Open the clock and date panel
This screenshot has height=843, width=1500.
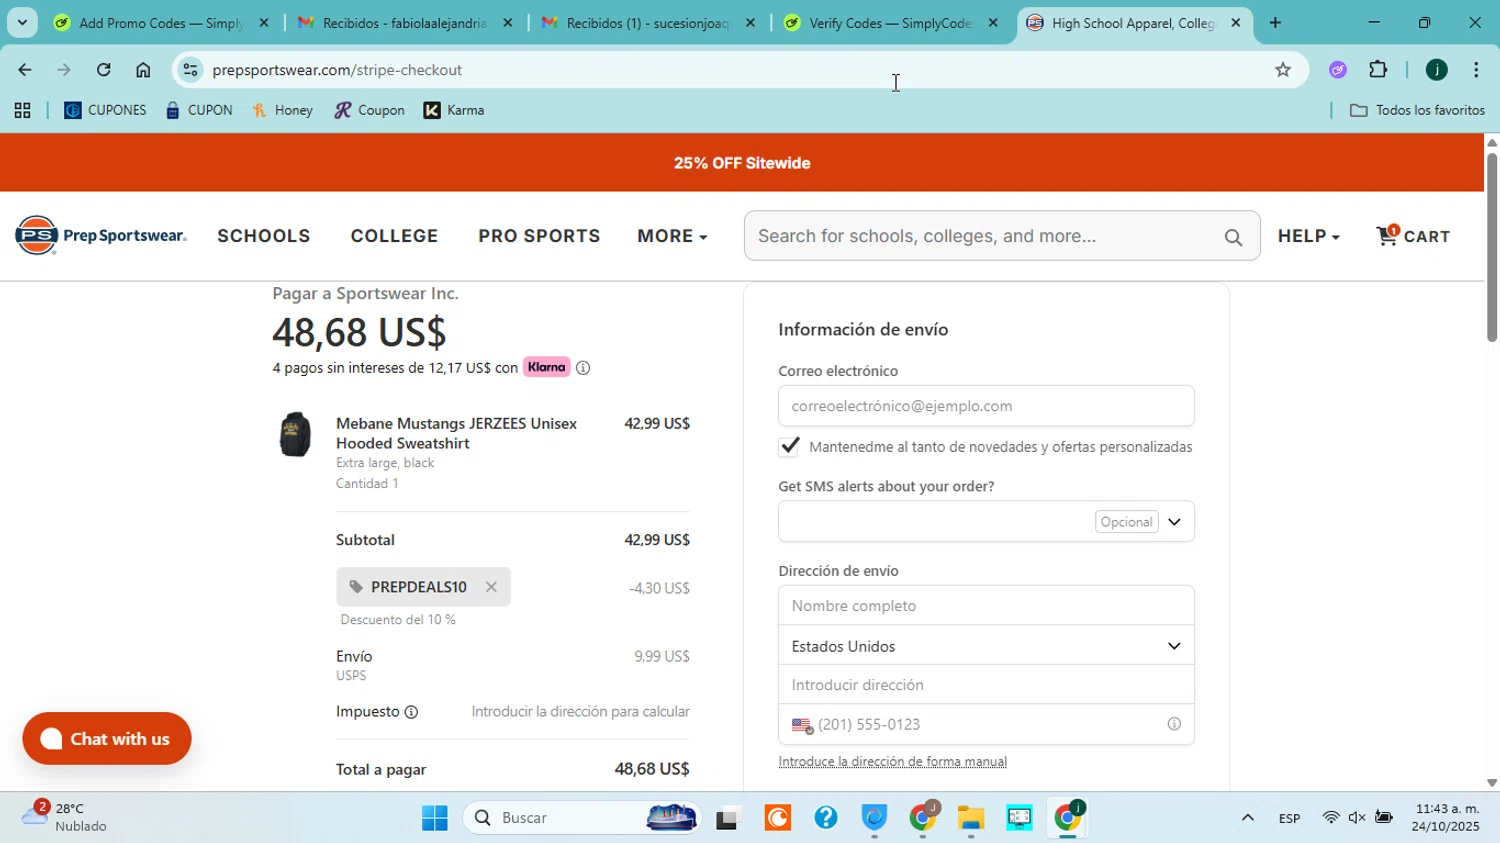(x=1445, y=817)
